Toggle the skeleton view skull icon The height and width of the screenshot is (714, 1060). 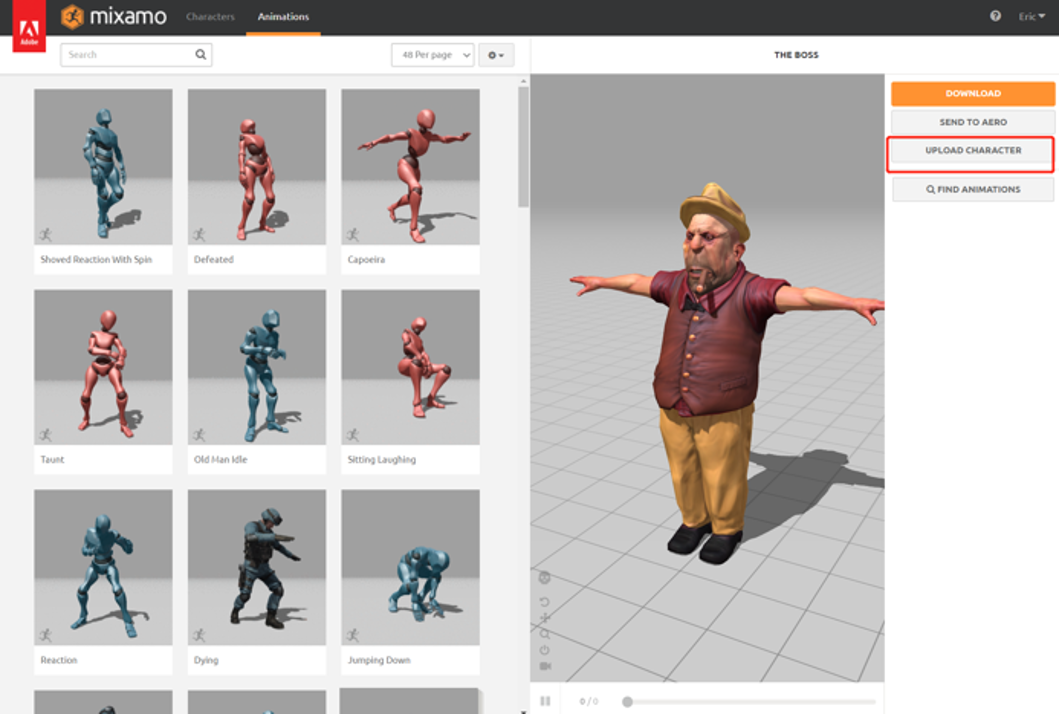544,578
